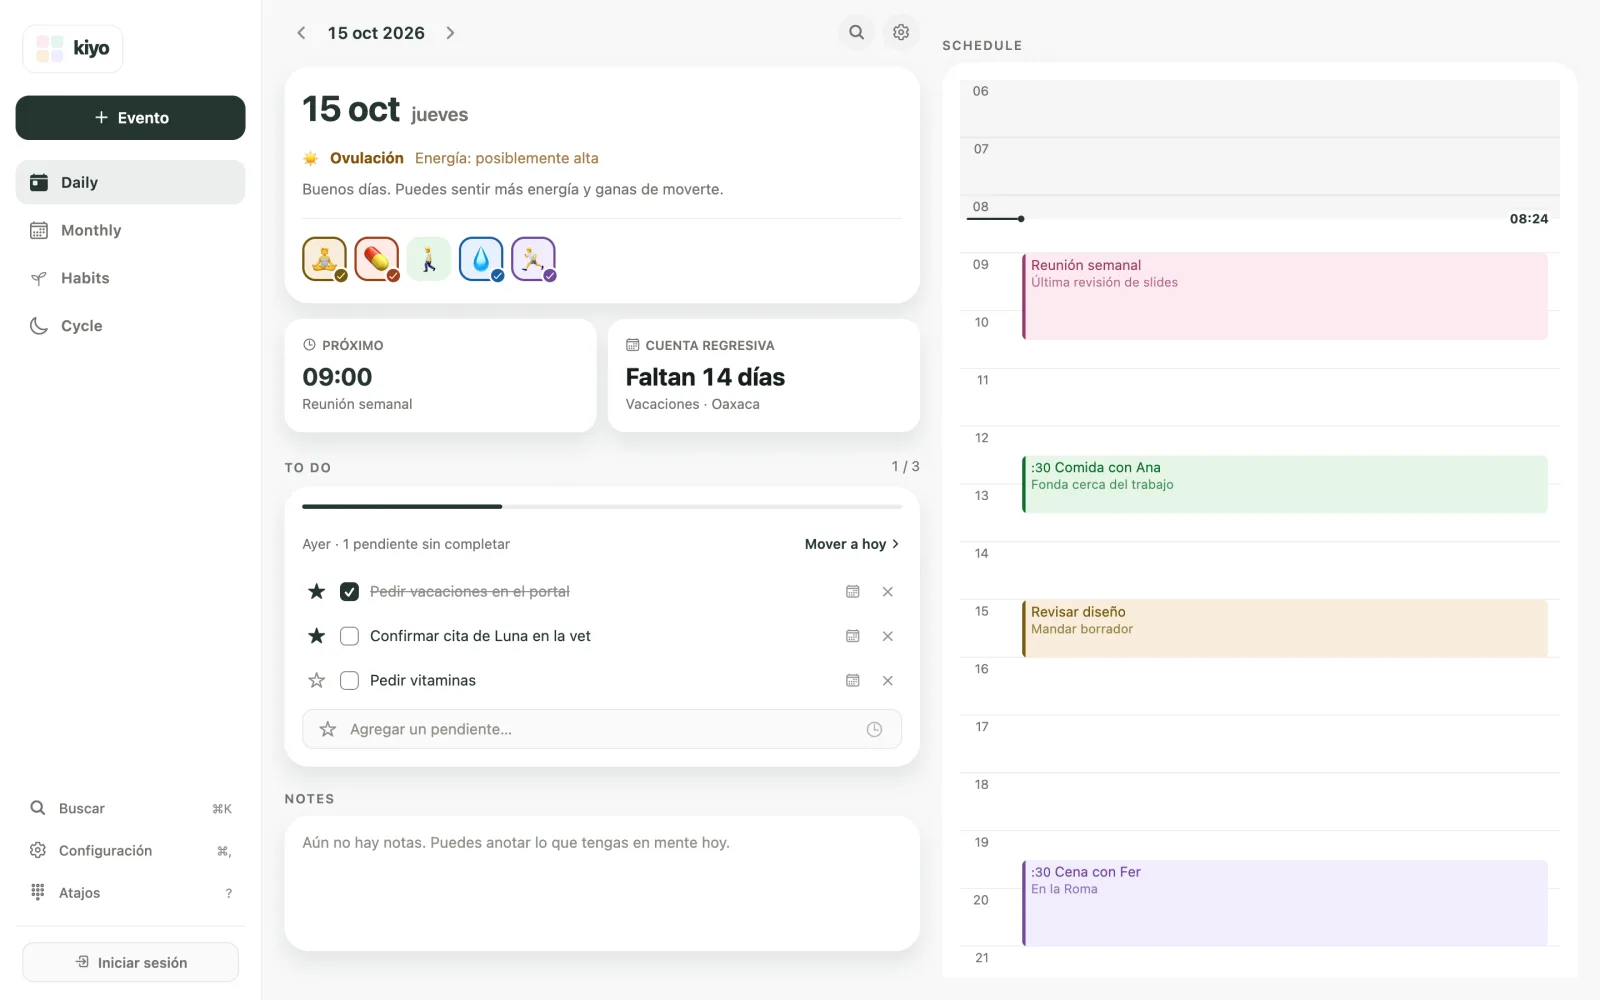This screenshot has height=1000, width=1600.
Task: Mark 'Pedir vitaminas' as complete
Action: 349,680
